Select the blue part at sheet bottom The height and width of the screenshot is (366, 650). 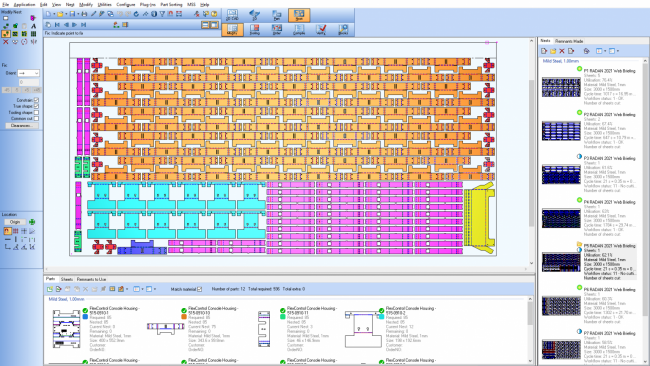coord(142,247)
